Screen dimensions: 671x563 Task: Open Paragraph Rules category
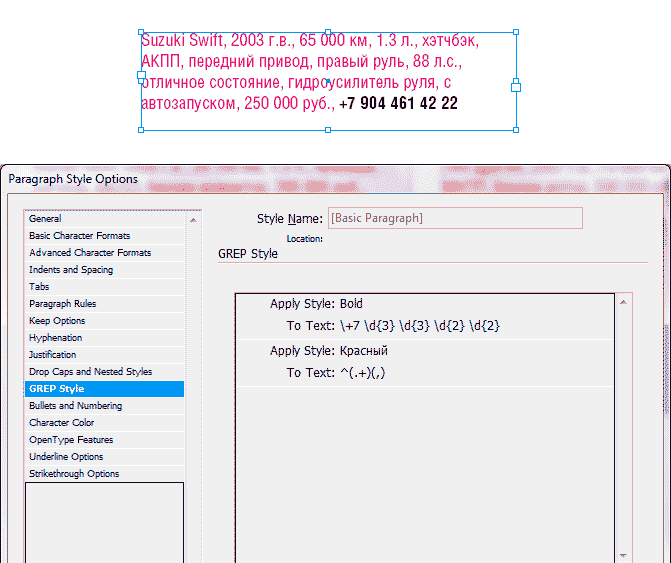104,304
